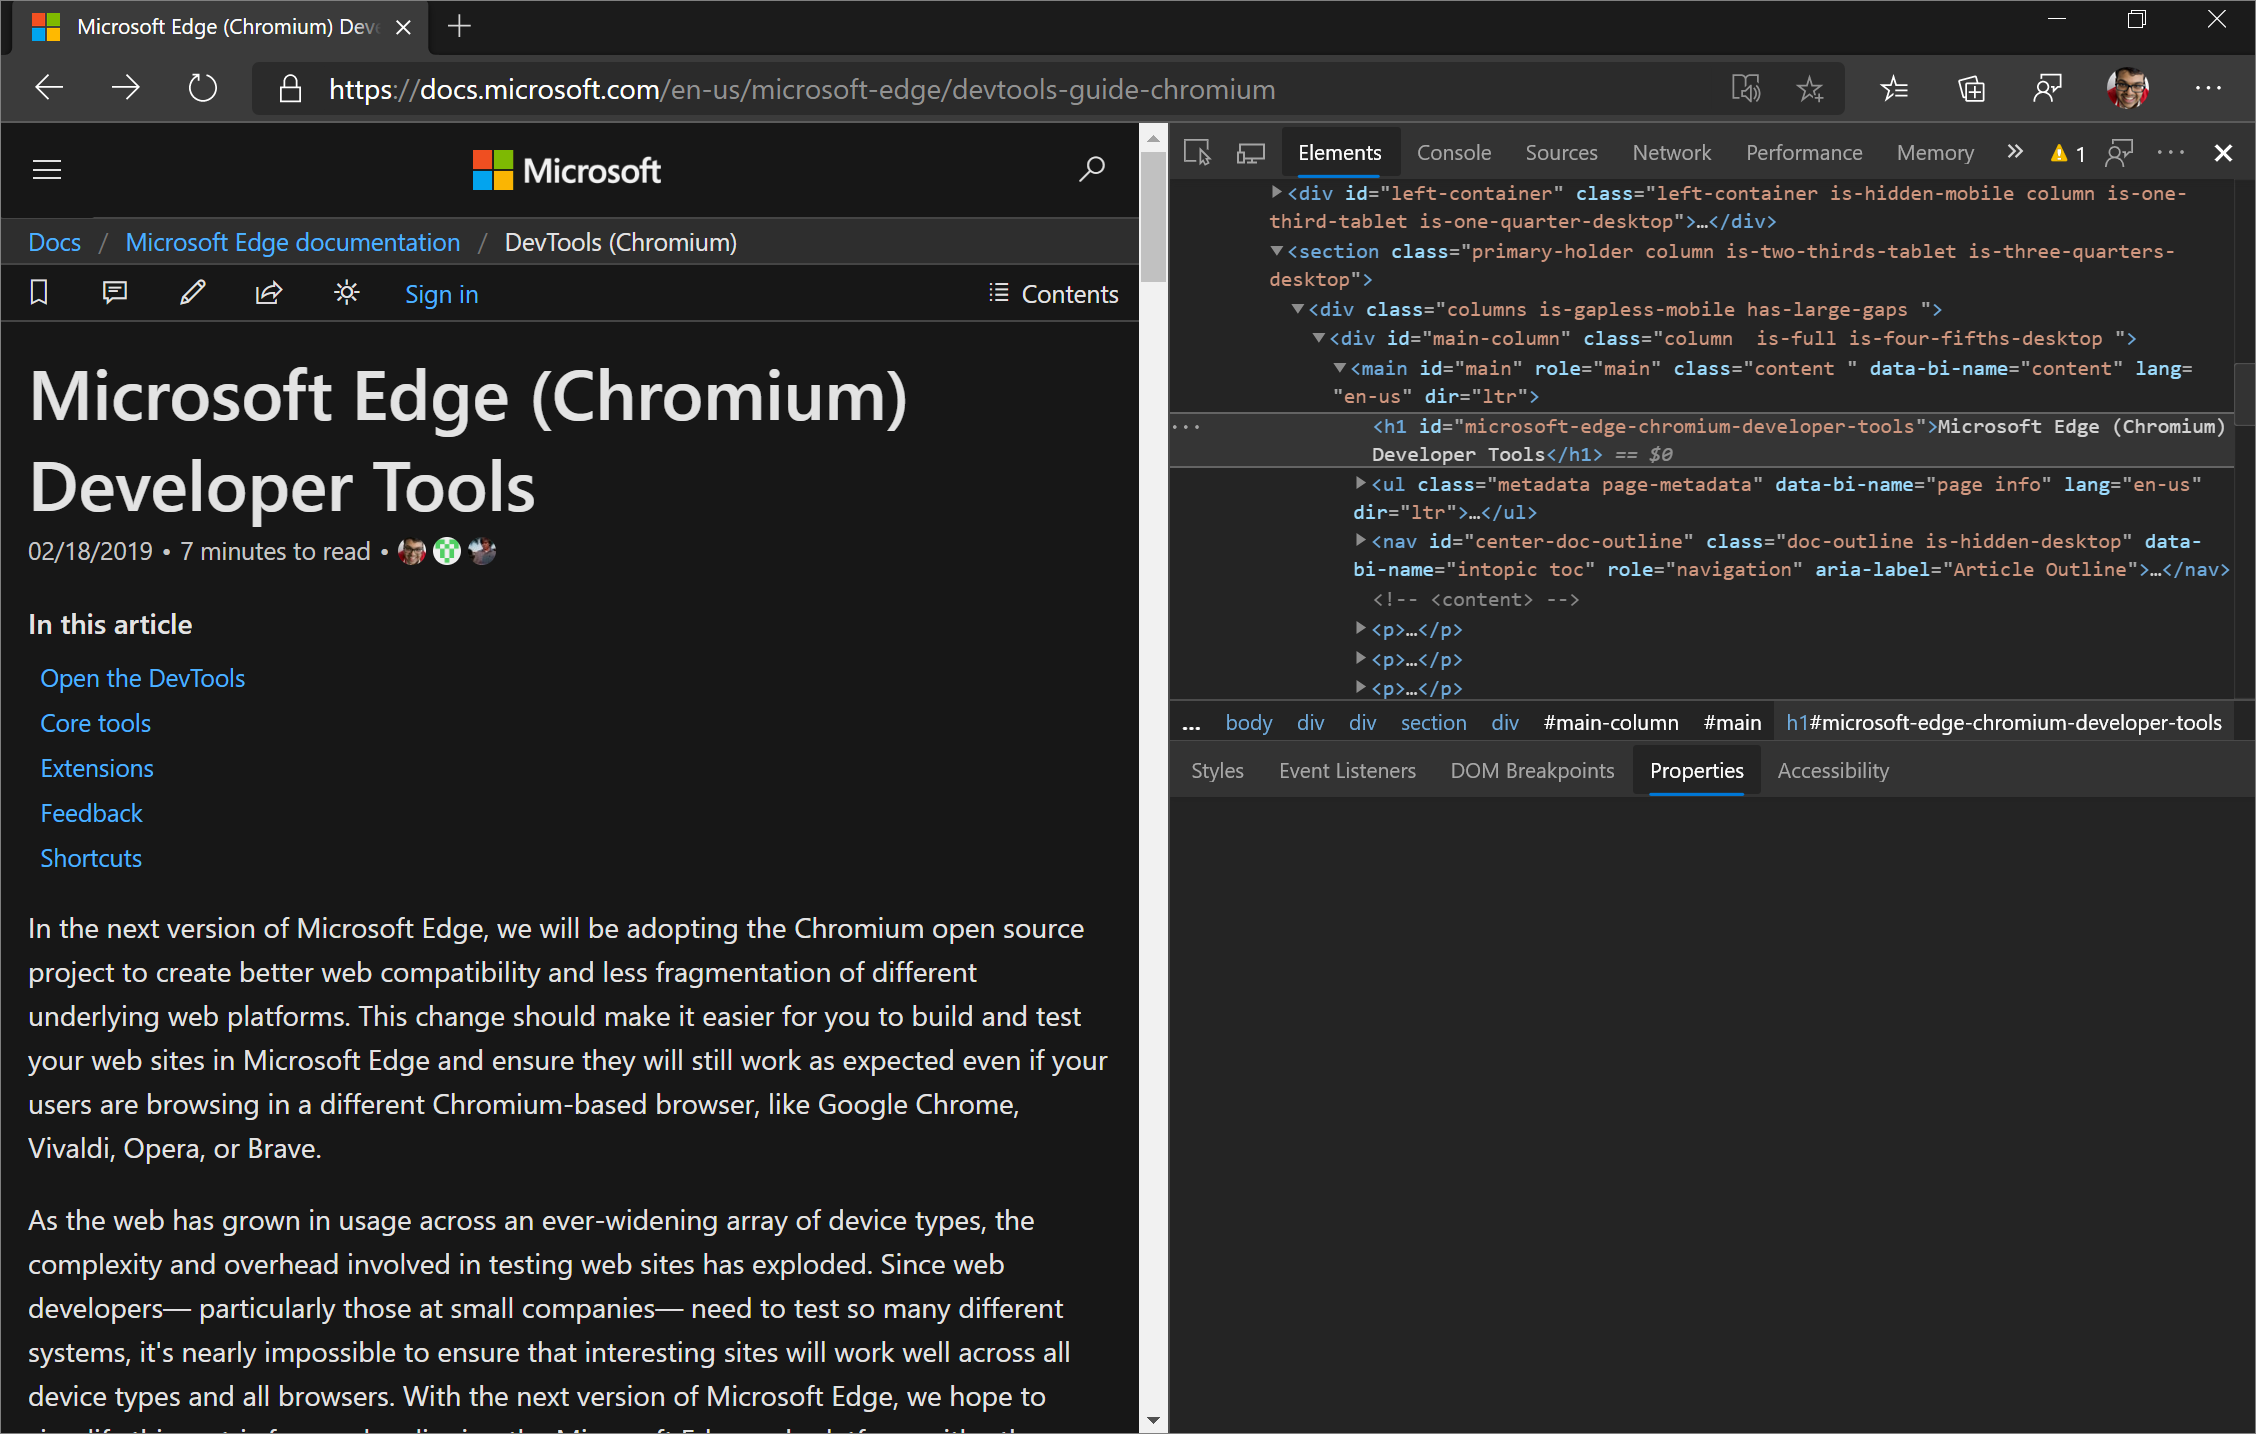Select the Accessibility panel tab
The width and height of the screenshot is (2256, 1434).
click(1832, 771)
